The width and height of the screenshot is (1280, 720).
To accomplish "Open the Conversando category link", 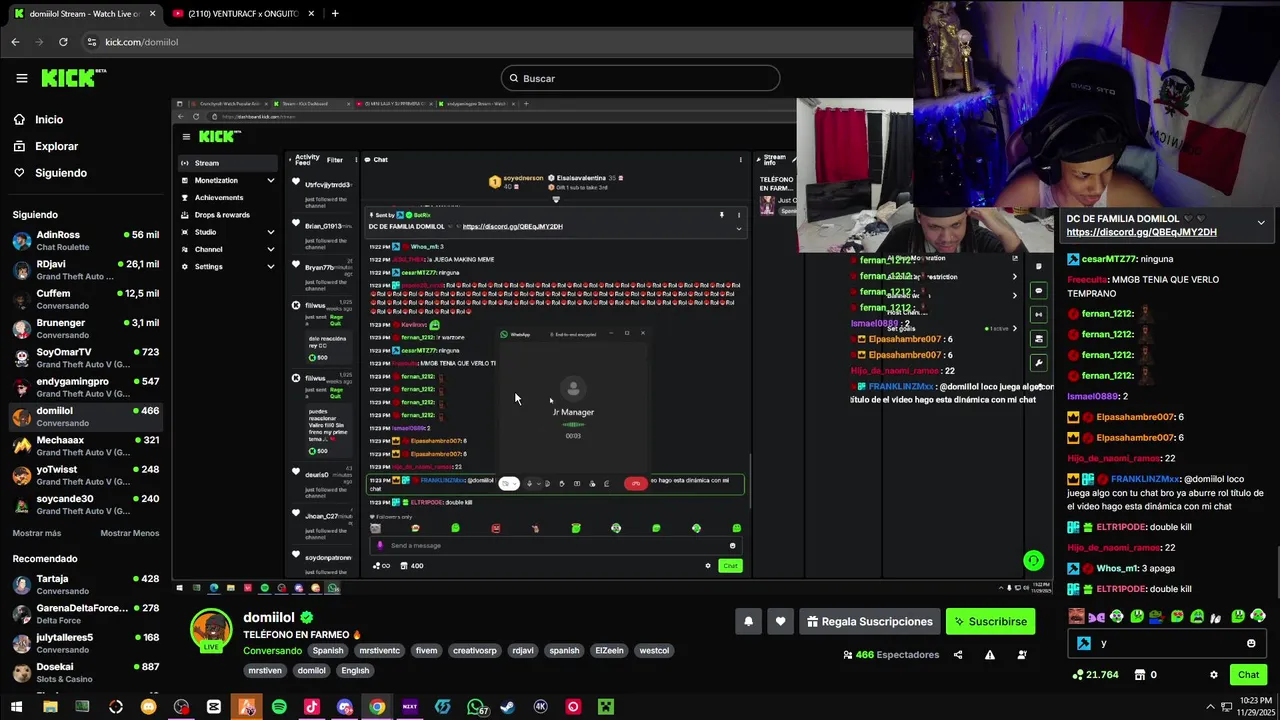I will pos(272,651).
